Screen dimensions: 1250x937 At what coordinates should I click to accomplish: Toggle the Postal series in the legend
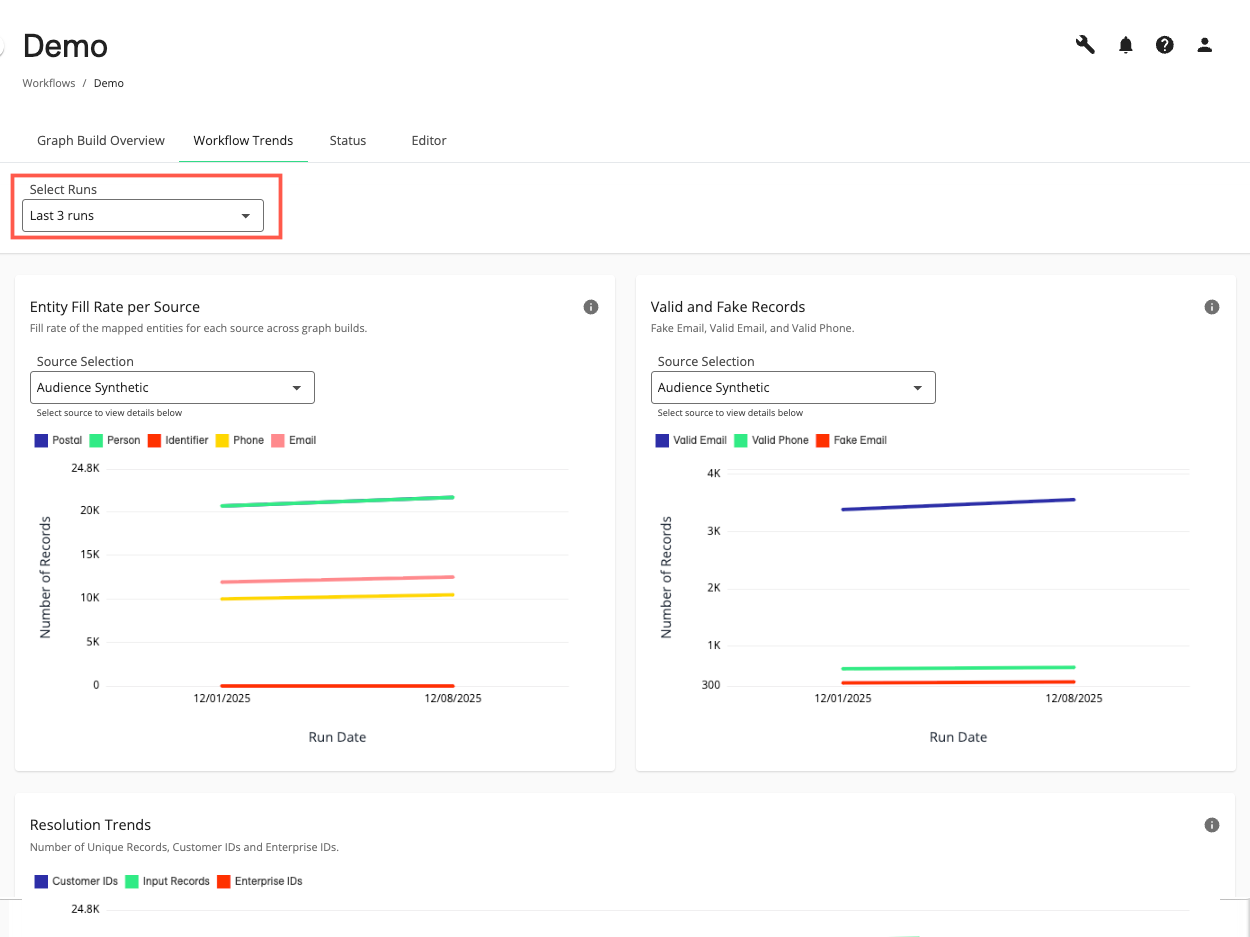pyautogui.click(x=58, y=440)
